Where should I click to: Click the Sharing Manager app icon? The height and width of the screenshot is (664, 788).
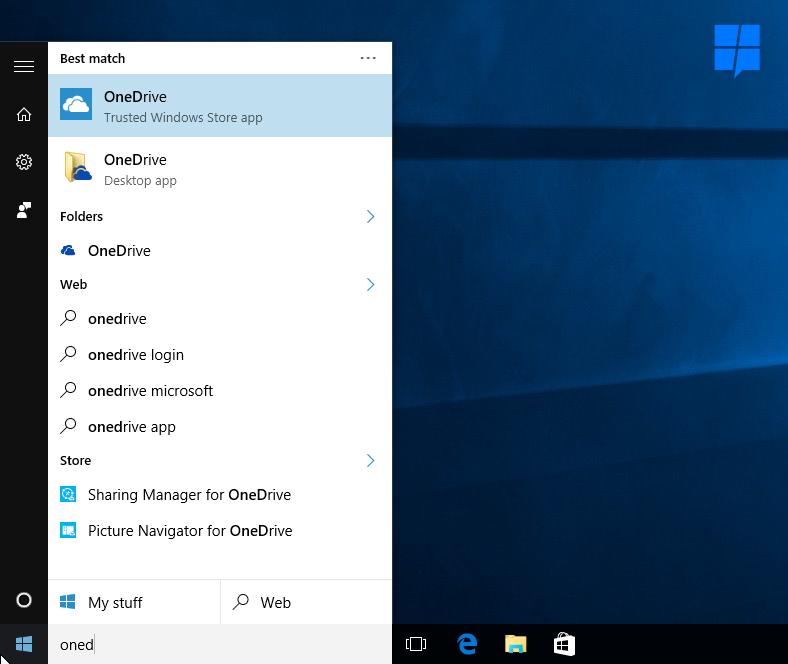[x=68, y=494]
